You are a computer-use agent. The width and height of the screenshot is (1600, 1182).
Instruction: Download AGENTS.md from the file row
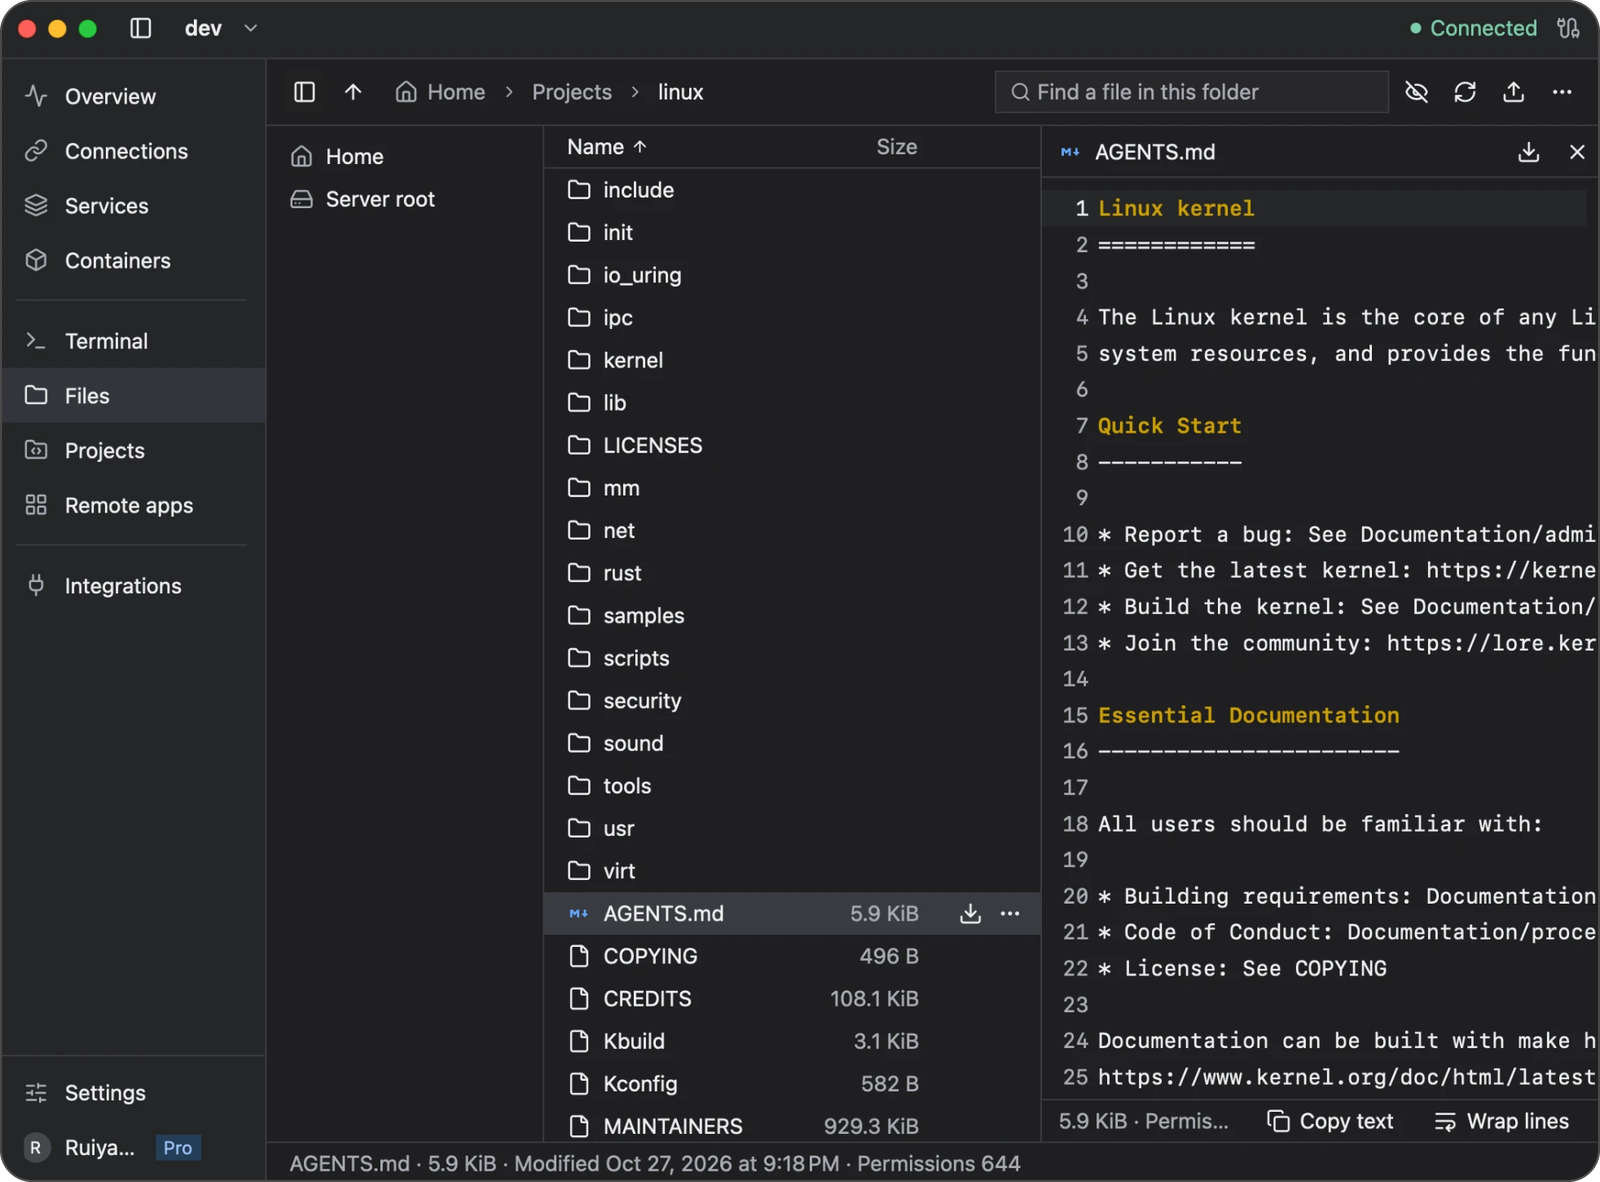point(970,914)
